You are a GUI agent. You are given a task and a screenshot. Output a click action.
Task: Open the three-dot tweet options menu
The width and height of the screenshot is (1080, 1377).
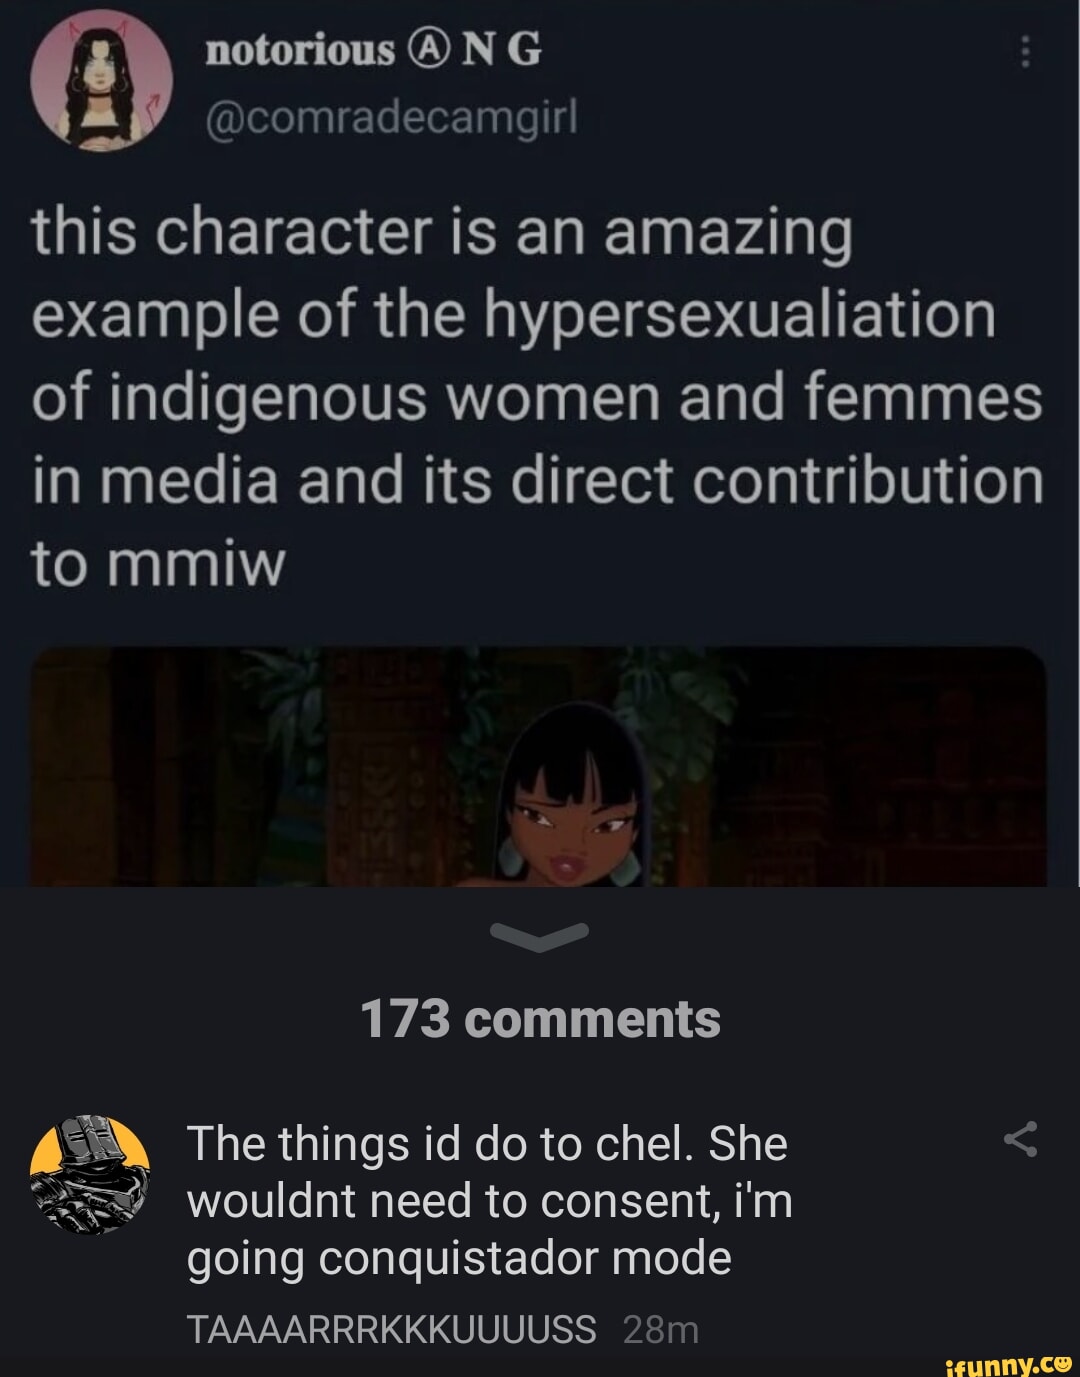[1024, 52]
